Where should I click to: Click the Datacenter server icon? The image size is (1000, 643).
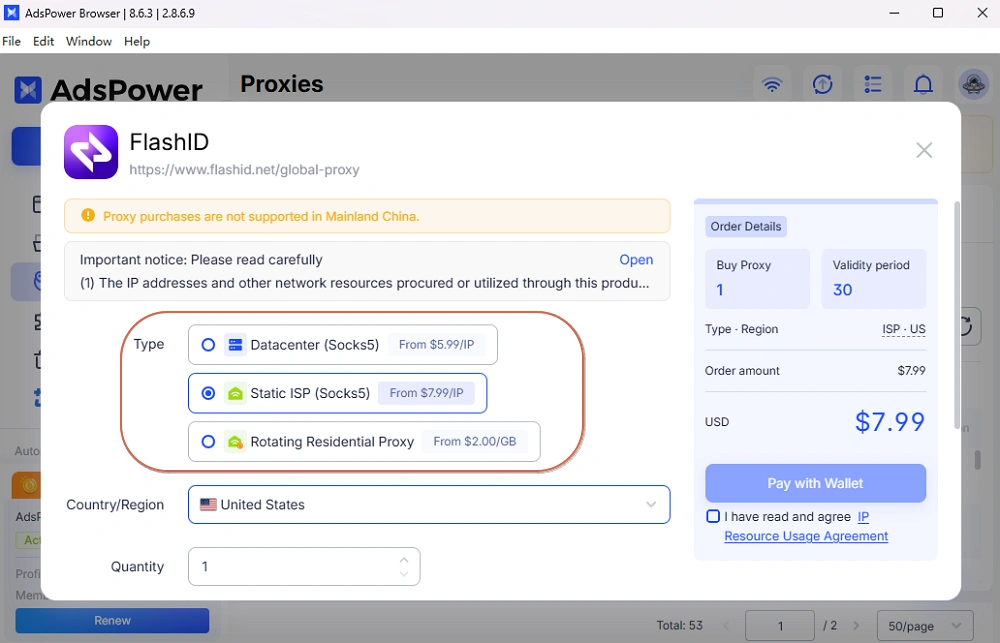[x=235, y=344]
